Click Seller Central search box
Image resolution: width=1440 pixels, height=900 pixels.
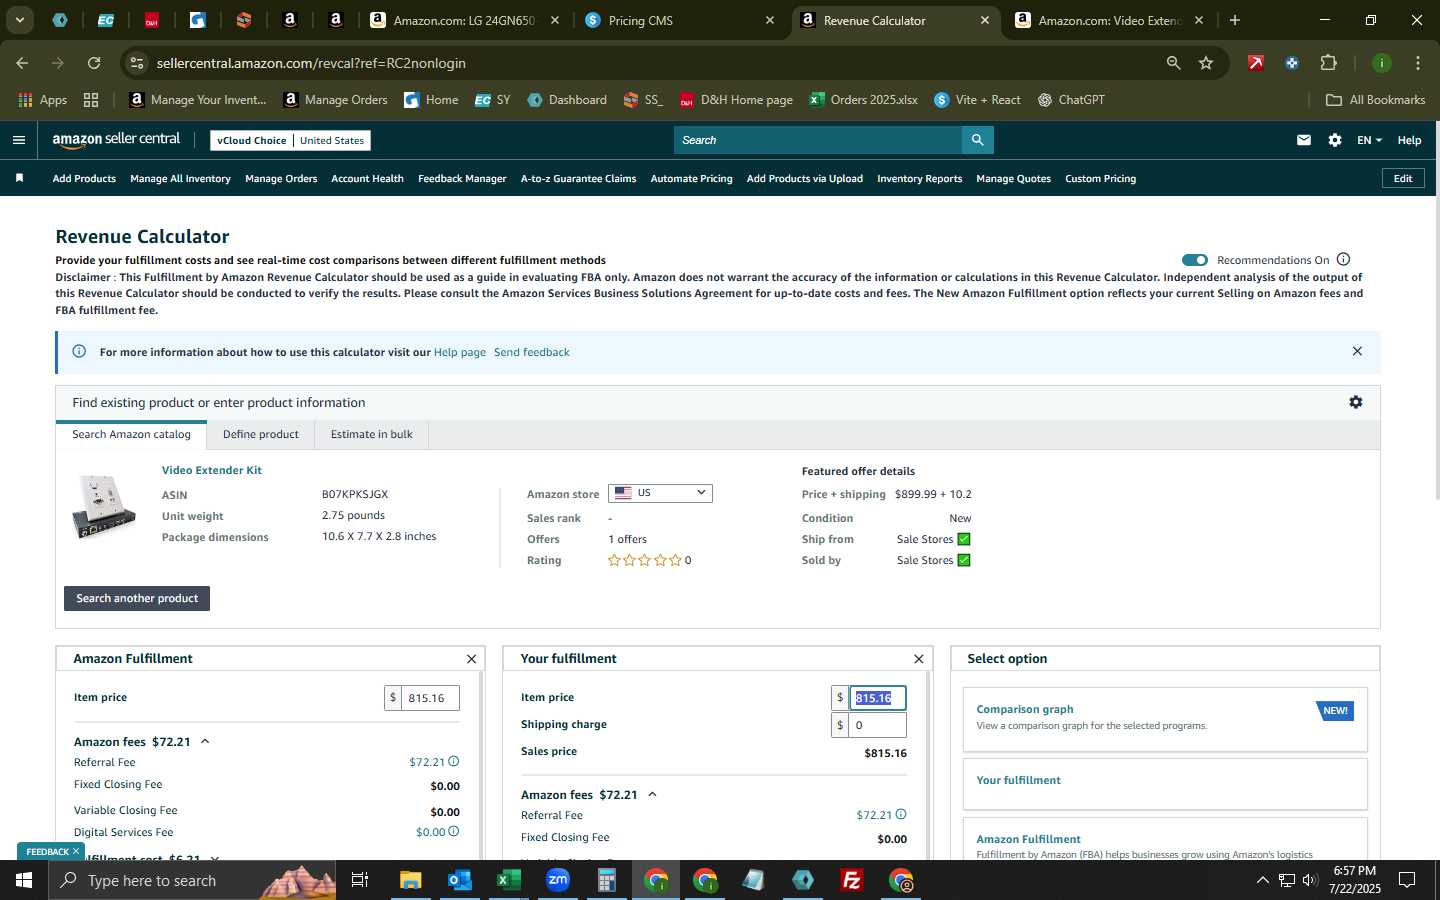tap(818, 140)
